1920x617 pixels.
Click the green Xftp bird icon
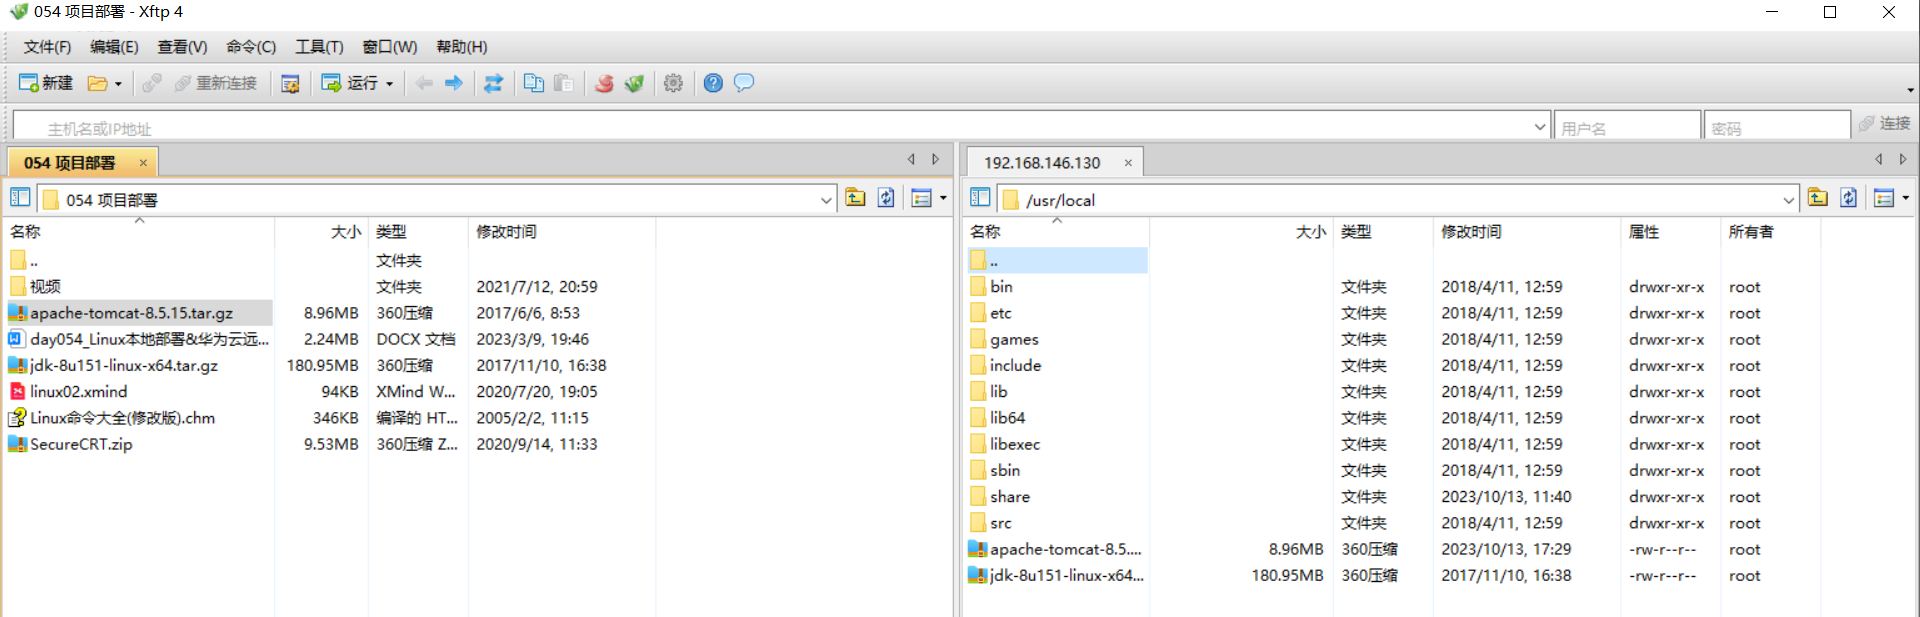tap(634, 83)
